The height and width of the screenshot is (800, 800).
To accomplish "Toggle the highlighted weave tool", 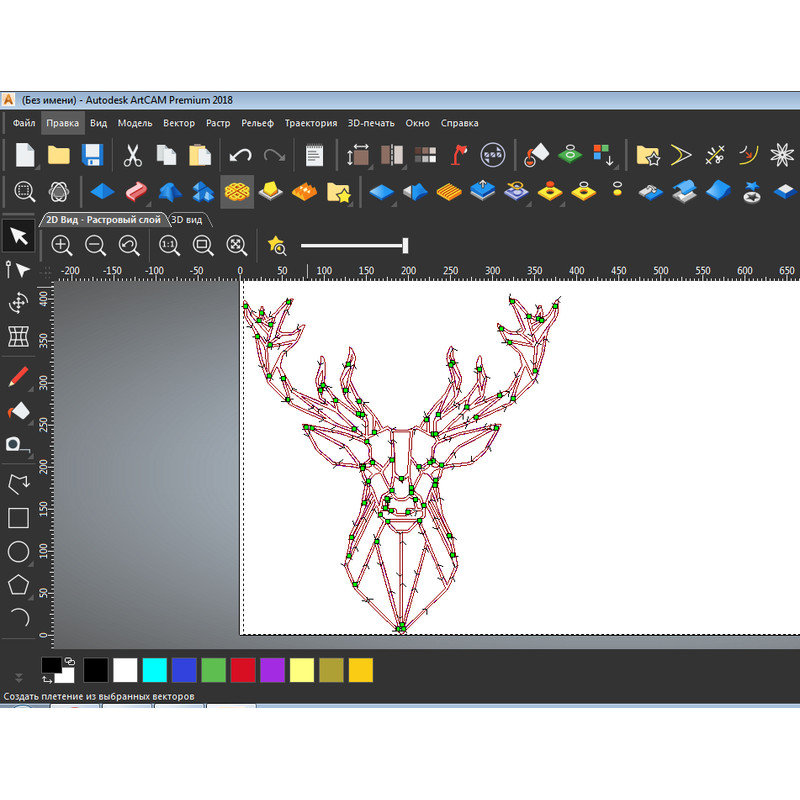I will click(x=237, y=190).
